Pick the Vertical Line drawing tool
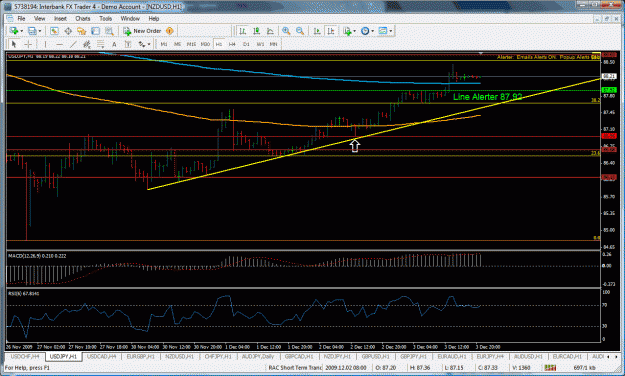The image size is (625, 376). [x=45, y=44]
